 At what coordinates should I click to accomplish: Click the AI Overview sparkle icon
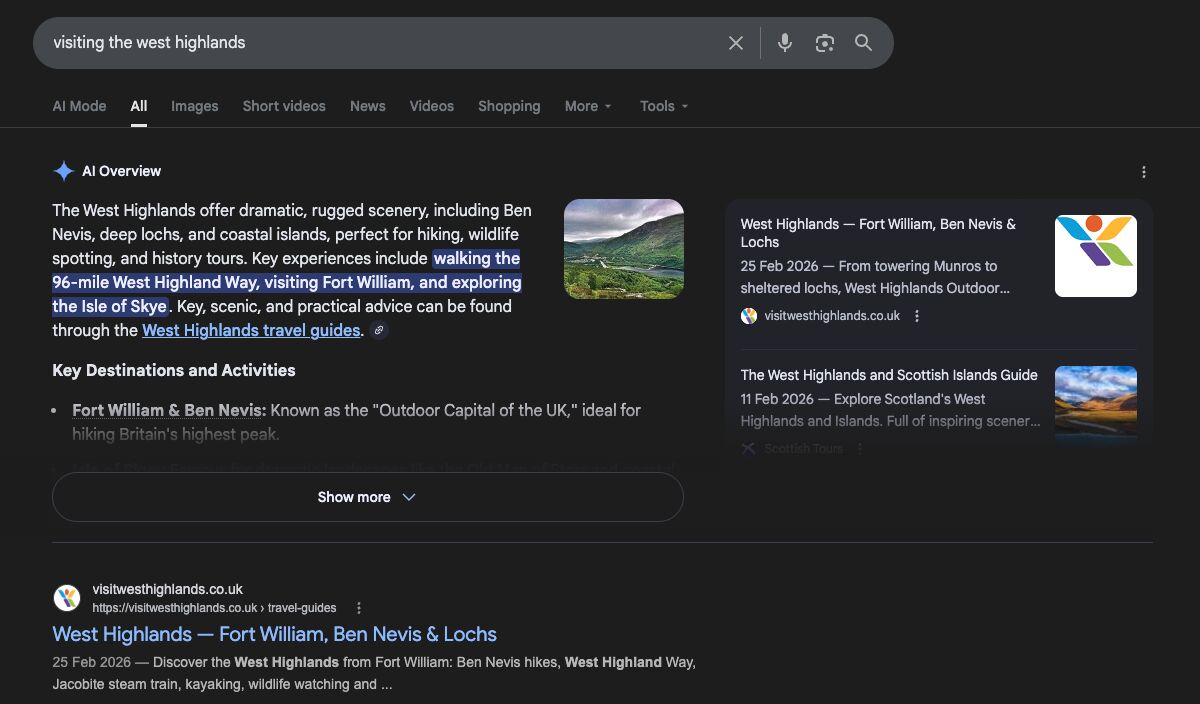point(64,171)
